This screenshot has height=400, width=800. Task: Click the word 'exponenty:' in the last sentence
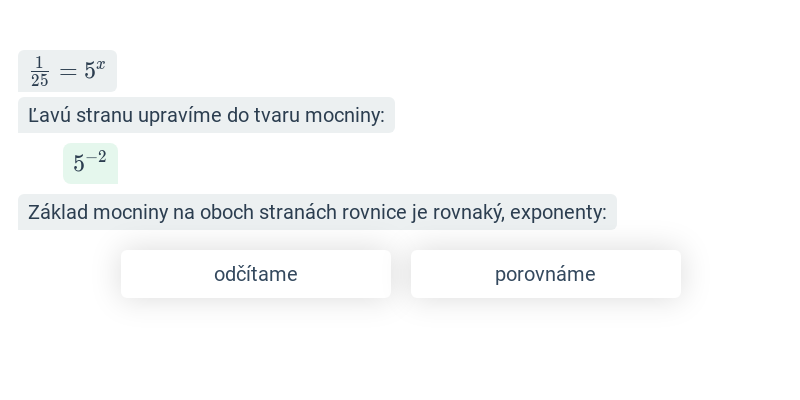[x=558, y=212]
